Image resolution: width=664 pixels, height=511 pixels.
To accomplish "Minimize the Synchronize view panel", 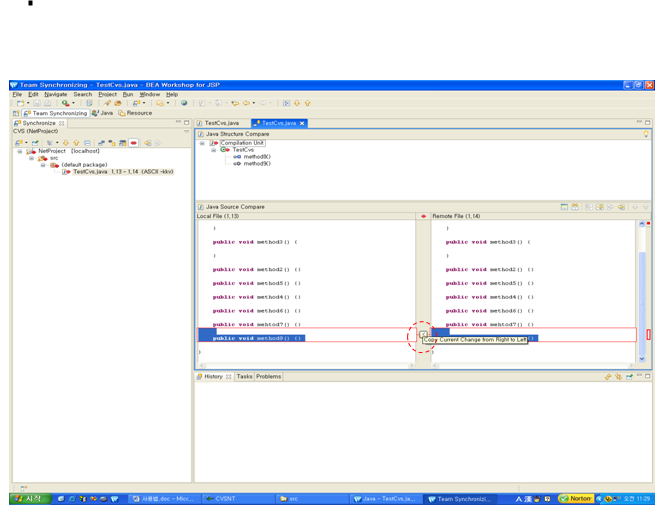I will click(178, 122).
